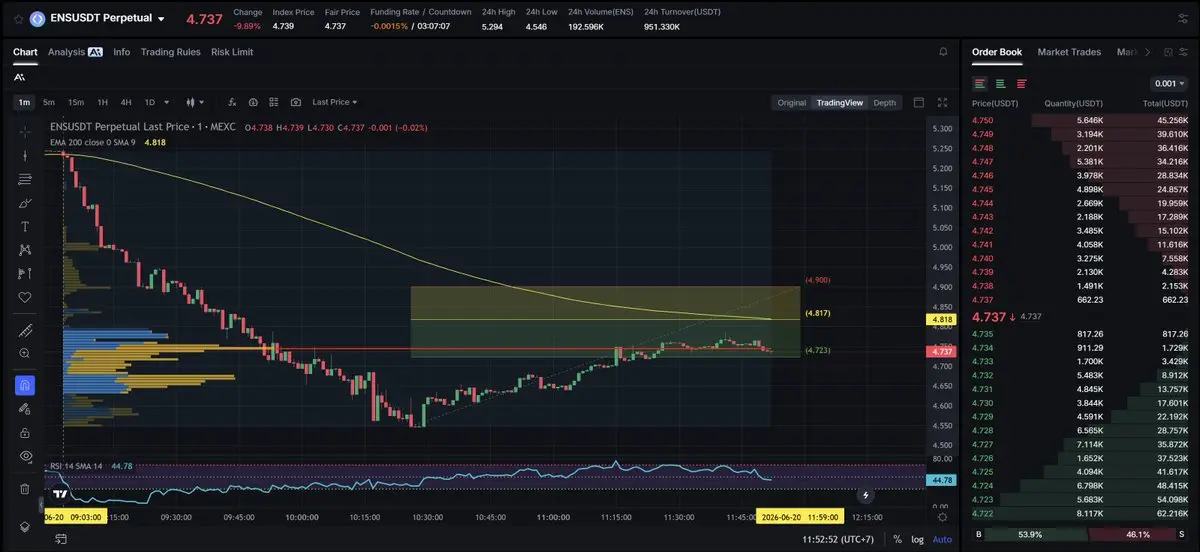Enter fullscreen chart mode

[x=942, y=102]
